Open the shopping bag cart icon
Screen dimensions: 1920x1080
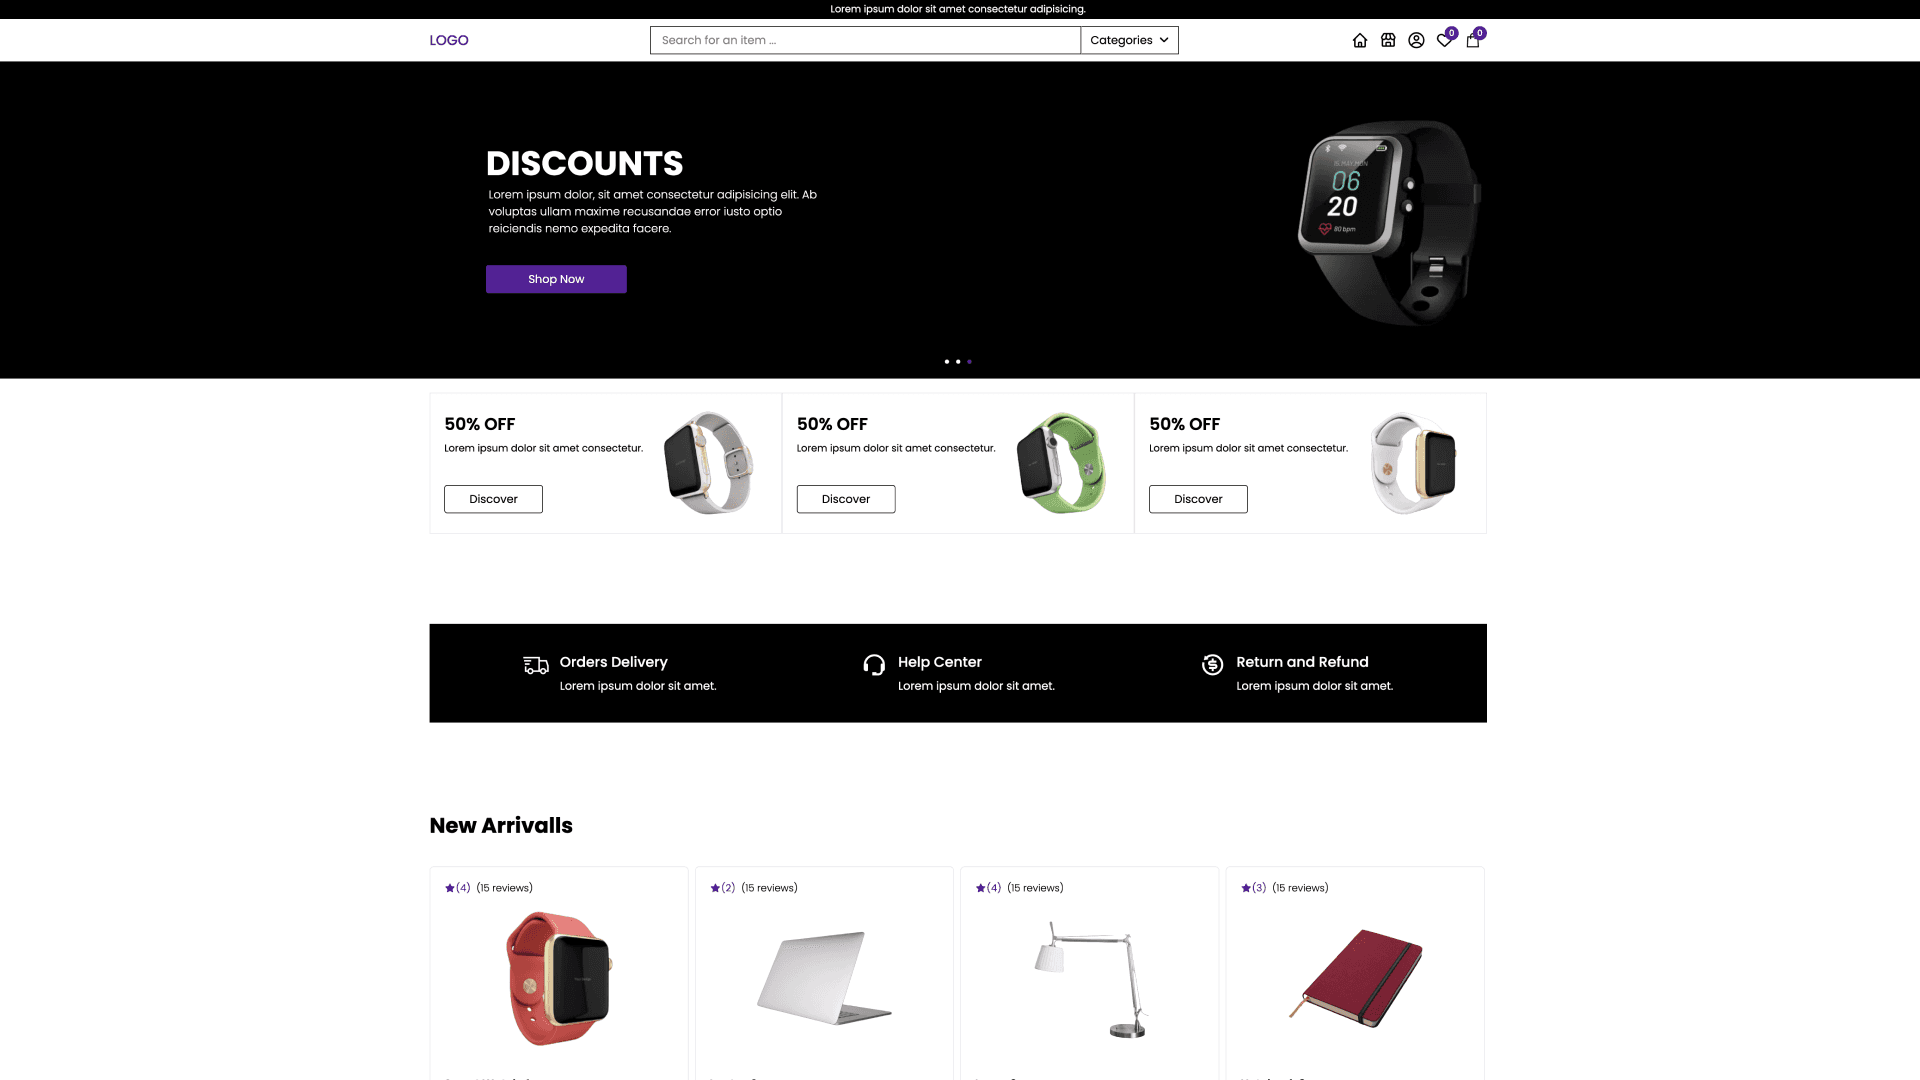click(1473, 41)
